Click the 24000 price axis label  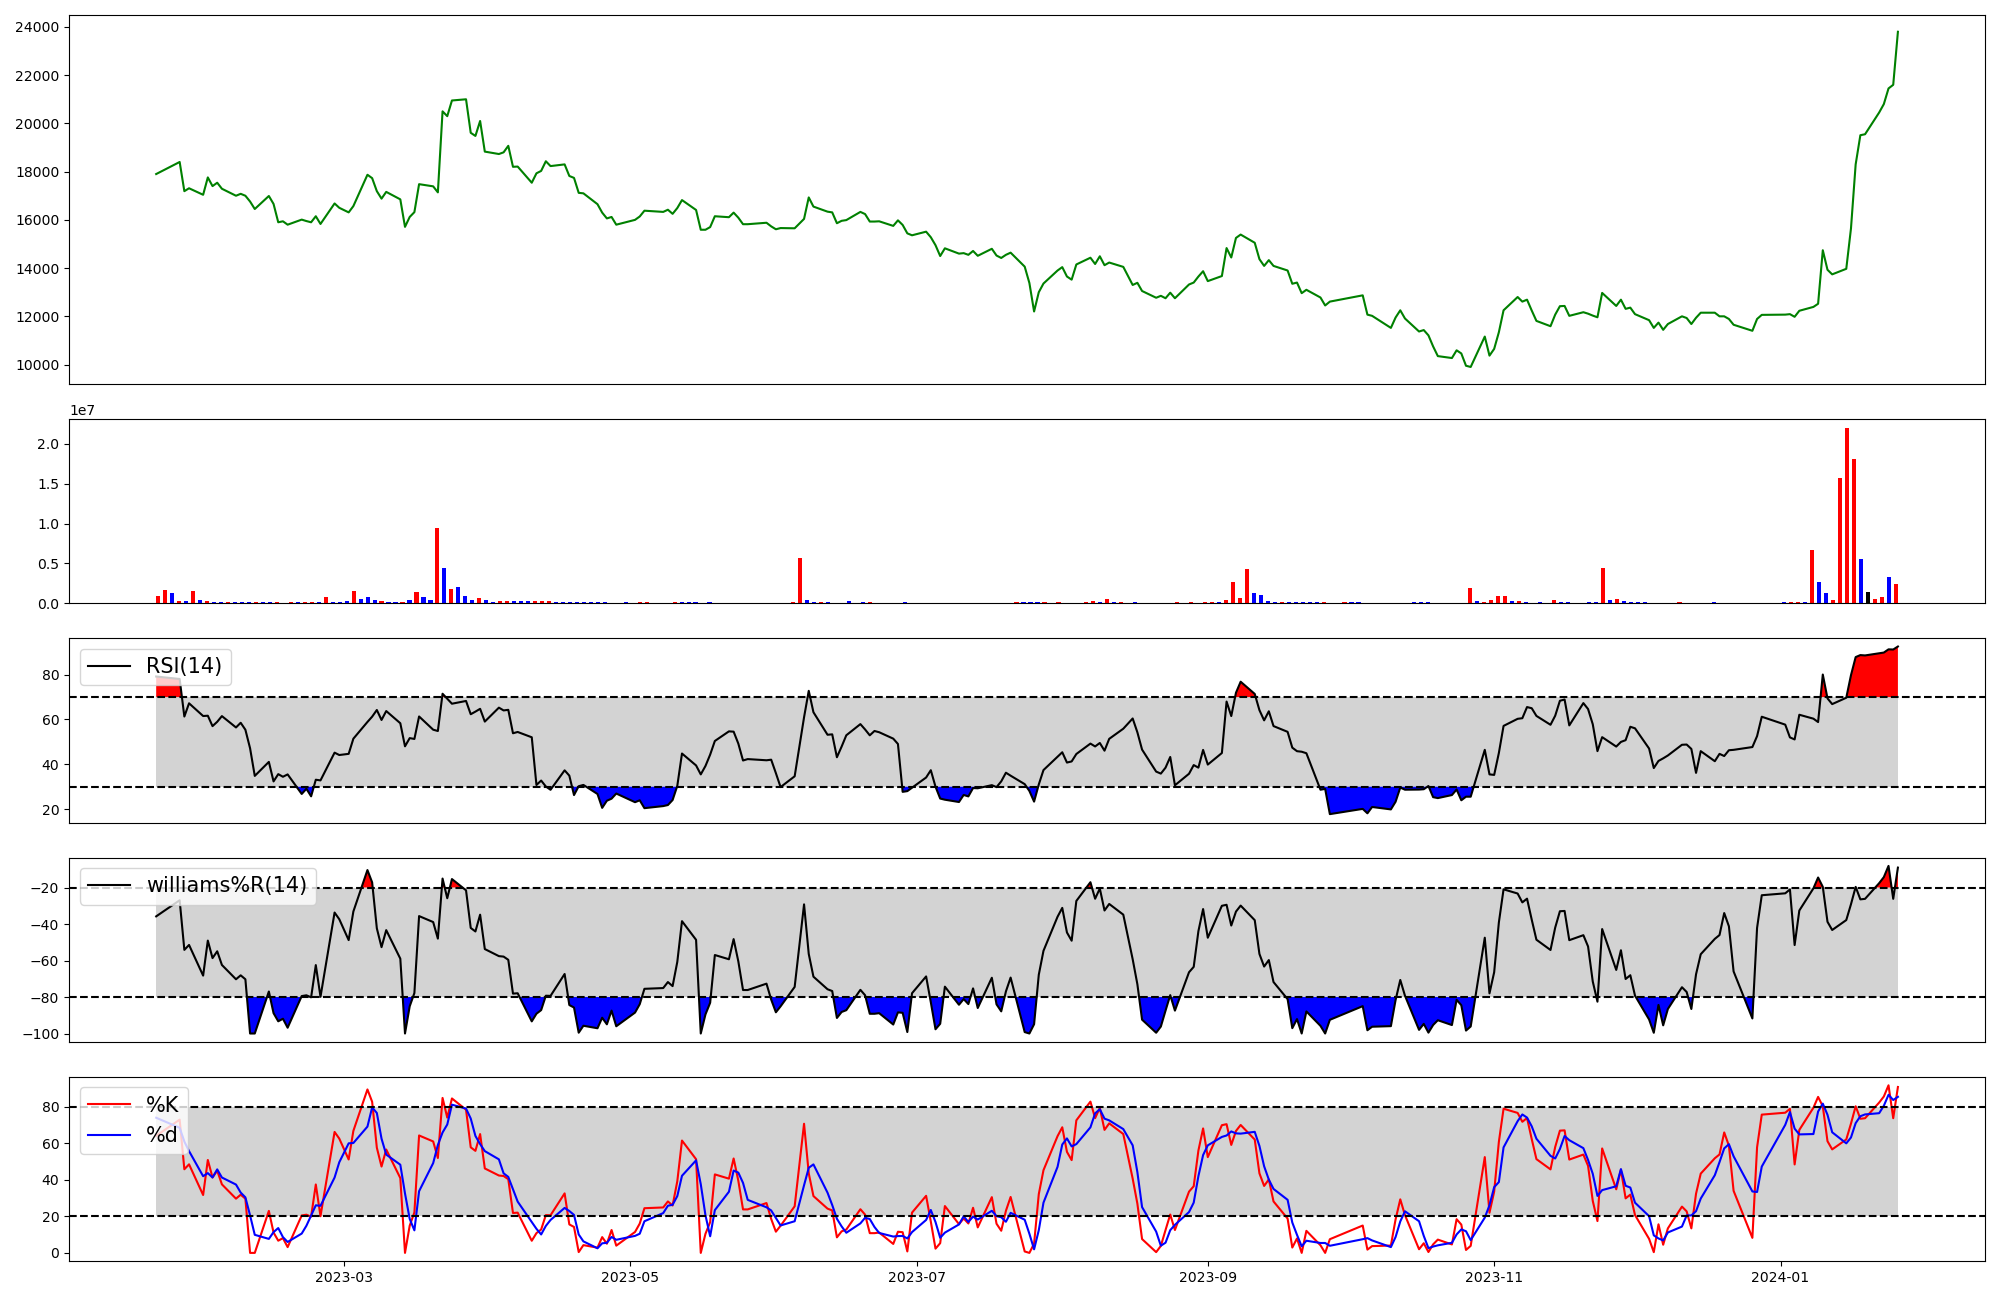pos(37,27)
